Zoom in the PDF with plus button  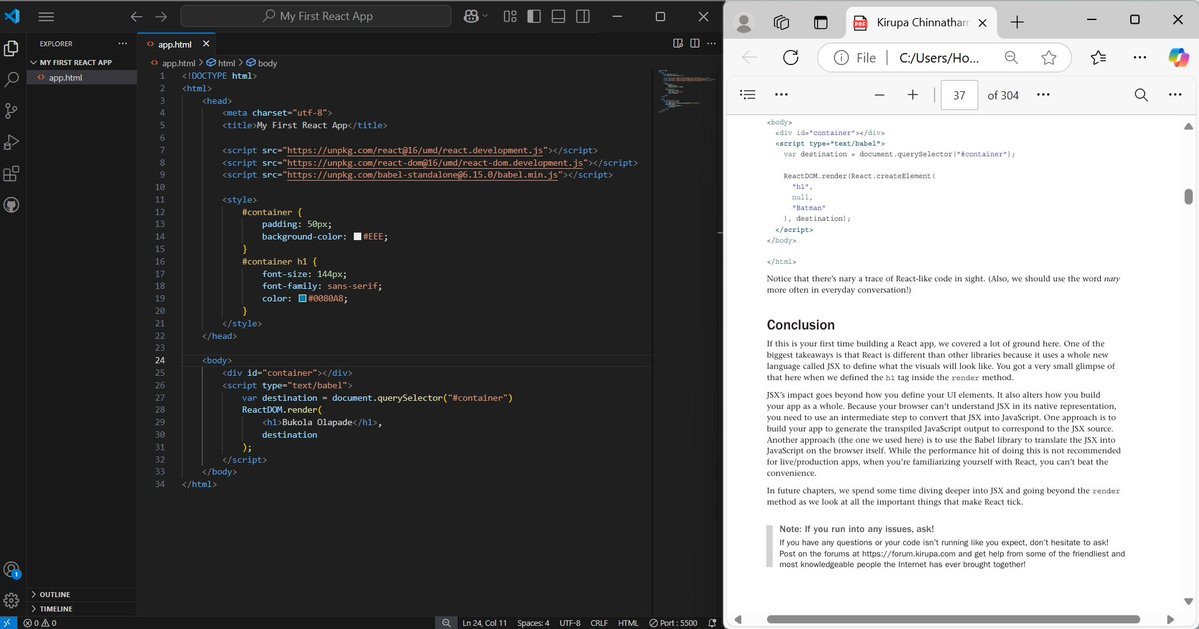tap(912, 95)
